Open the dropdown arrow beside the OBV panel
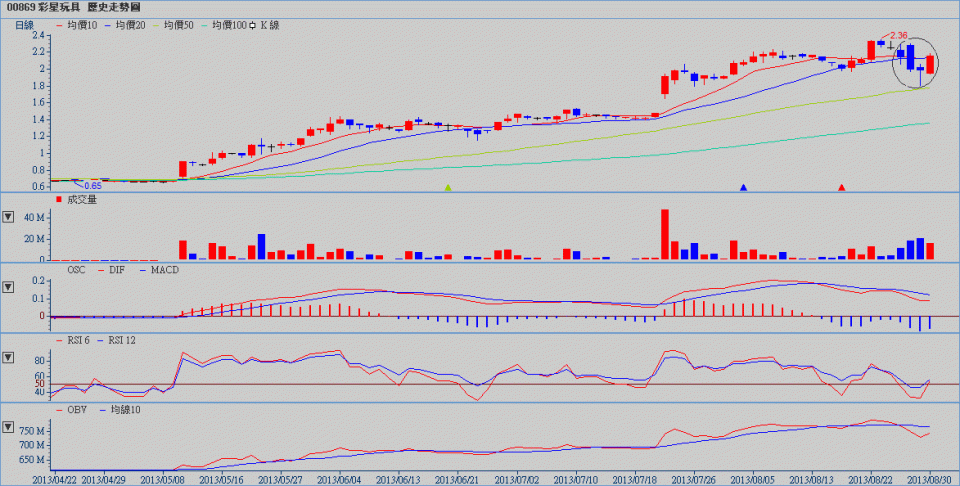 pyautogui.click(x=9, y=427)
